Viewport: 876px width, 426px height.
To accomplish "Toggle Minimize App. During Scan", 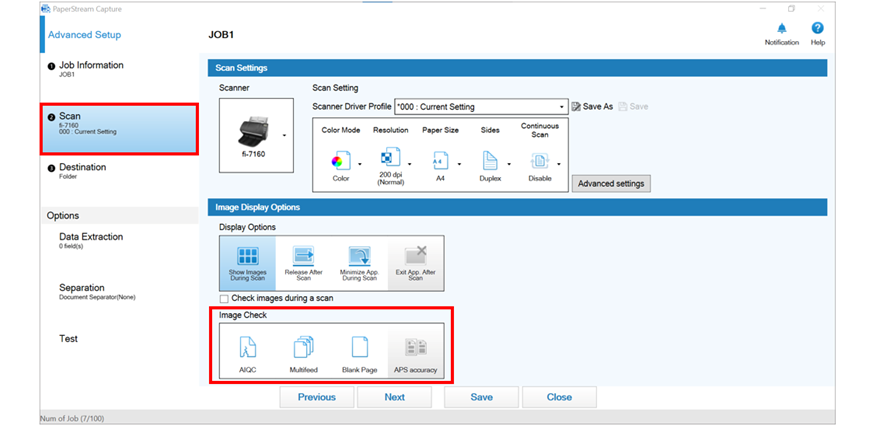I will point(359,263).
